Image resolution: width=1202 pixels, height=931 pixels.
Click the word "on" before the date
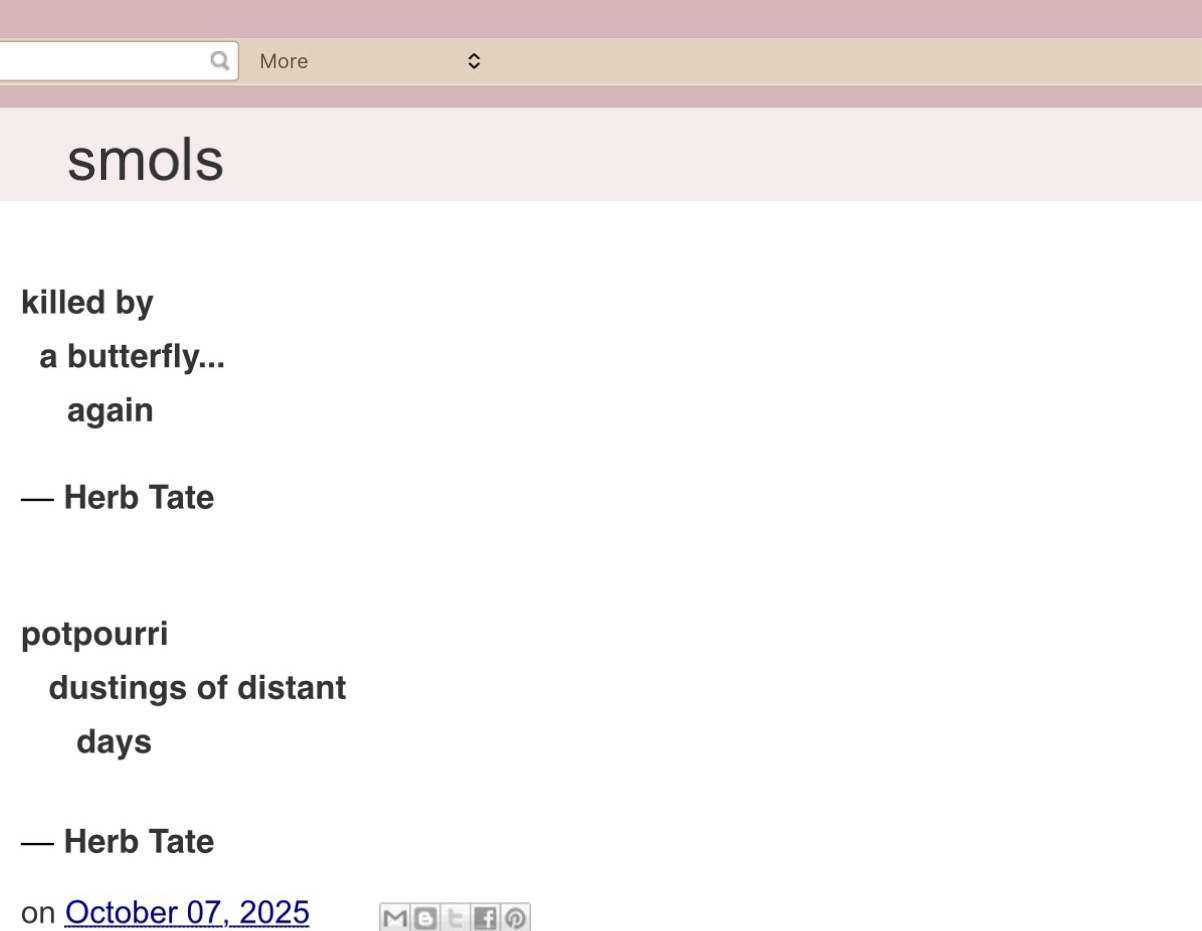pos(38,914)
